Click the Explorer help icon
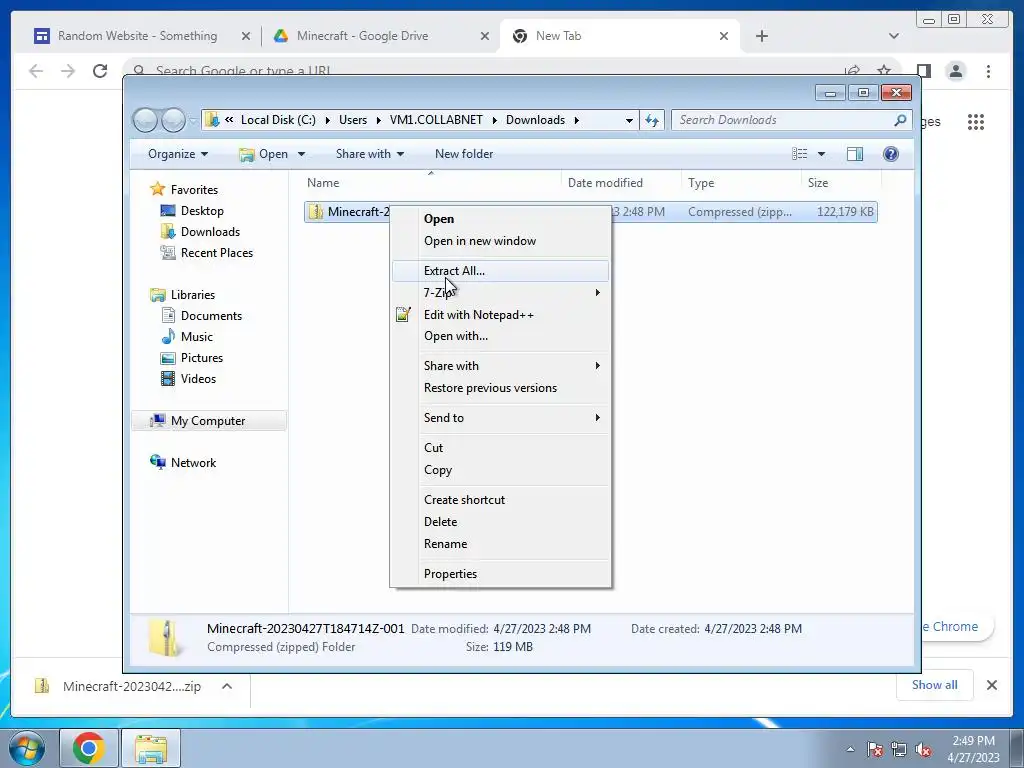The image size is (1024, 768). click(x=891, y=154)
